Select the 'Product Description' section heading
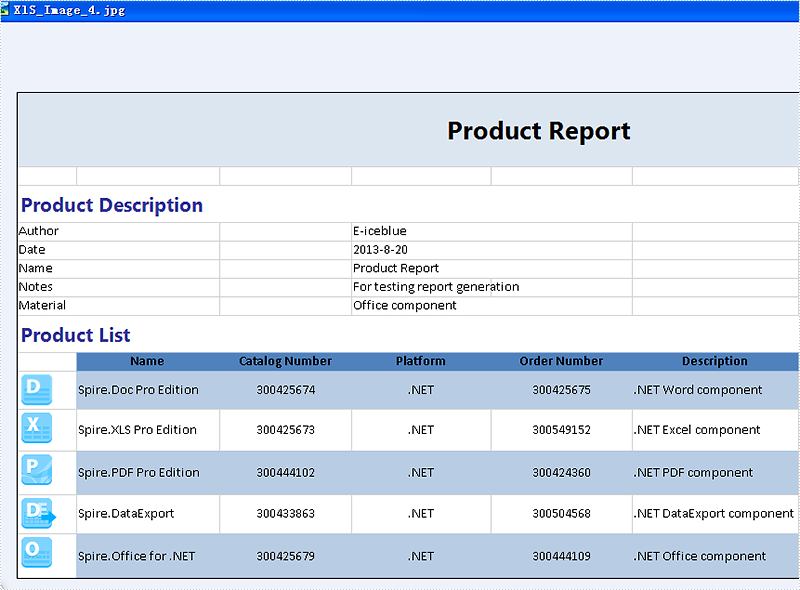This screenshot has width=800, height=590. 112,205
